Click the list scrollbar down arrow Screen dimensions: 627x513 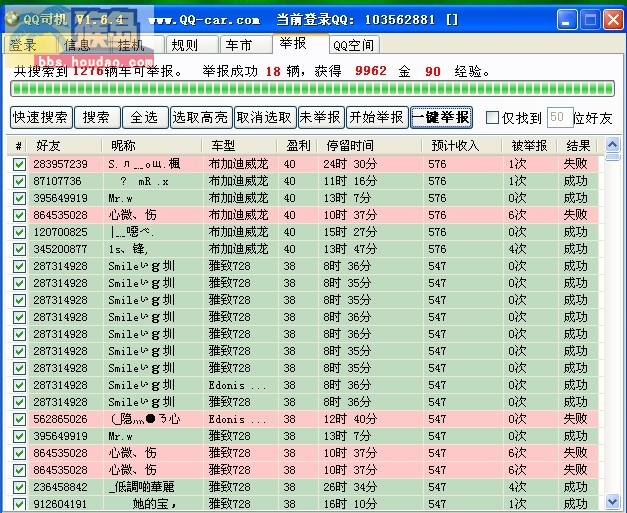[613, 501]
